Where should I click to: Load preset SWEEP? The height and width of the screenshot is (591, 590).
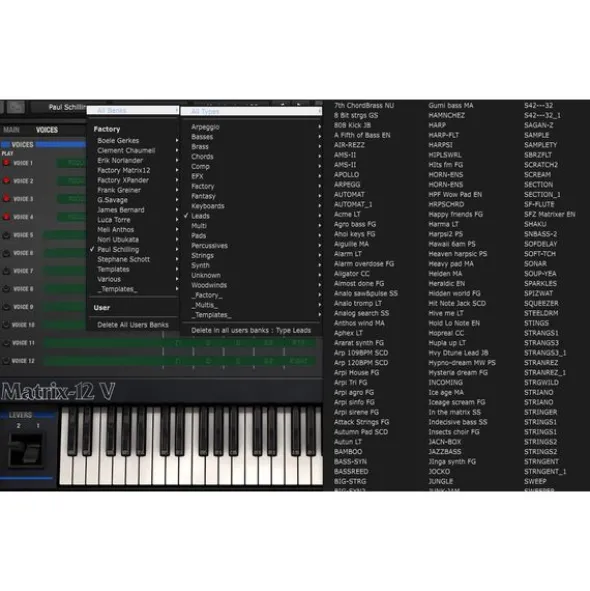[x=535, y=481]
